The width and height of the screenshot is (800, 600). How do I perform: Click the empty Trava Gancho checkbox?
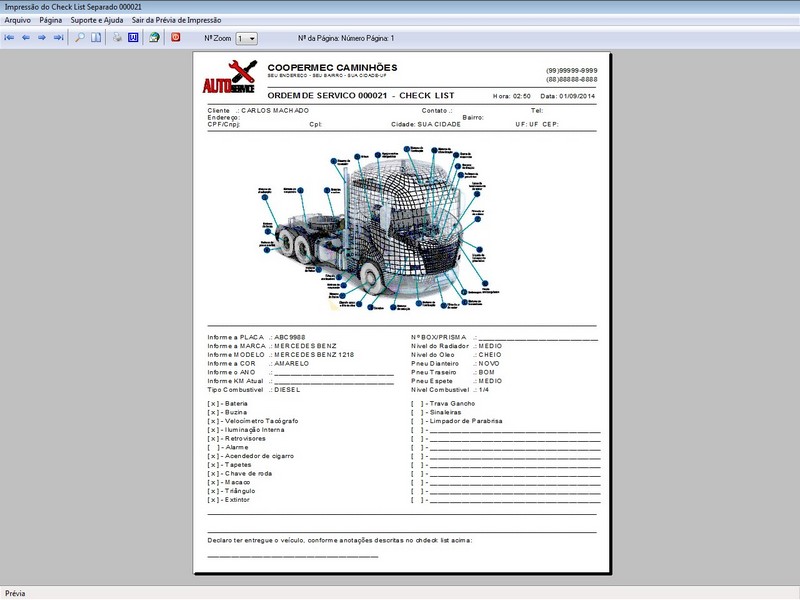point(417,403)
